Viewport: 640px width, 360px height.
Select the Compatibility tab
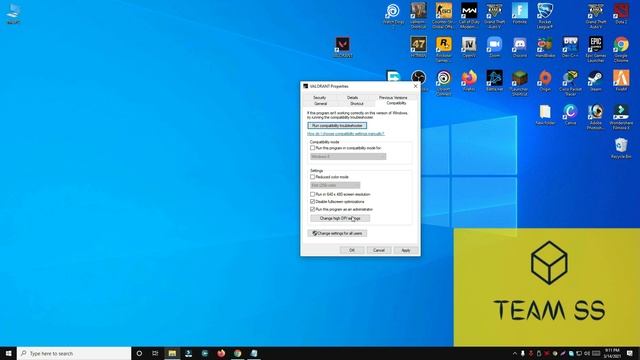point(396,103)
